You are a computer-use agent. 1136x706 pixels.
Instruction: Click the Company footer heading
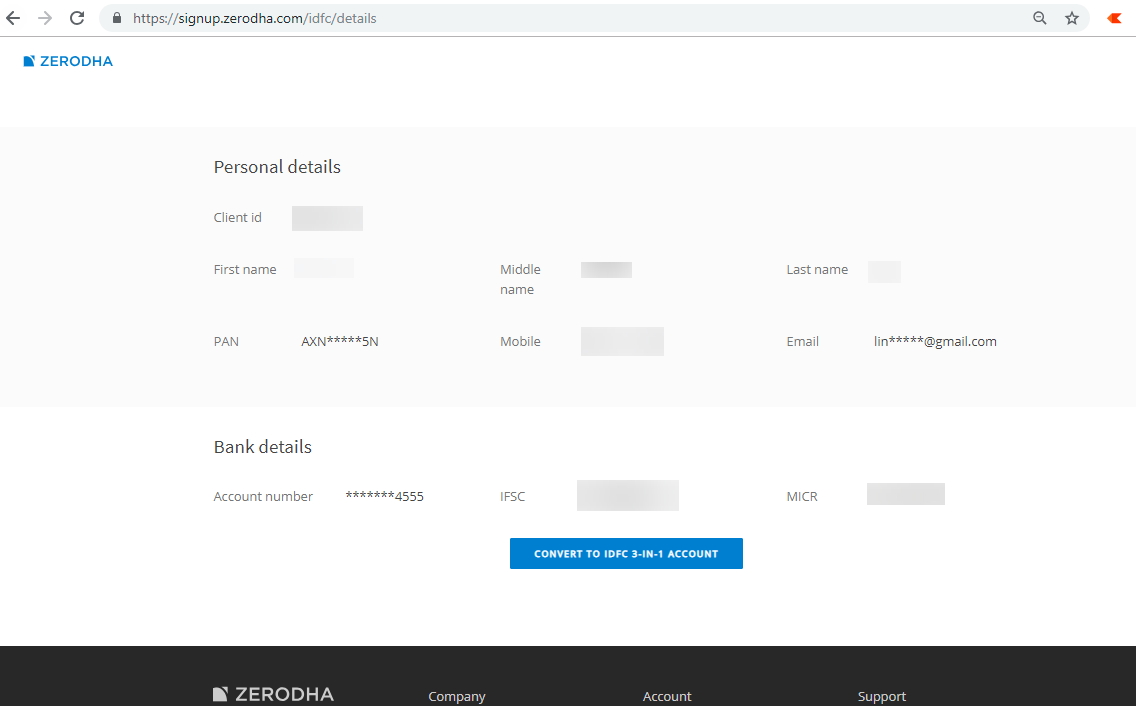tap(457, 696)
